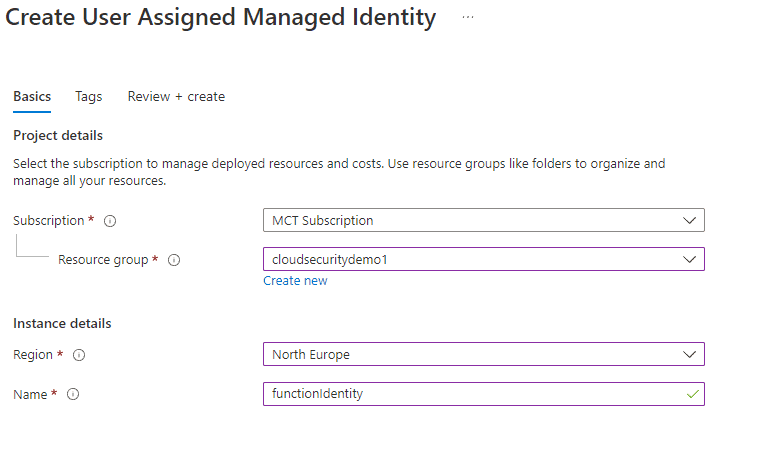Switch to the Tags tab
783x449 pixels.
coord(88,96)
